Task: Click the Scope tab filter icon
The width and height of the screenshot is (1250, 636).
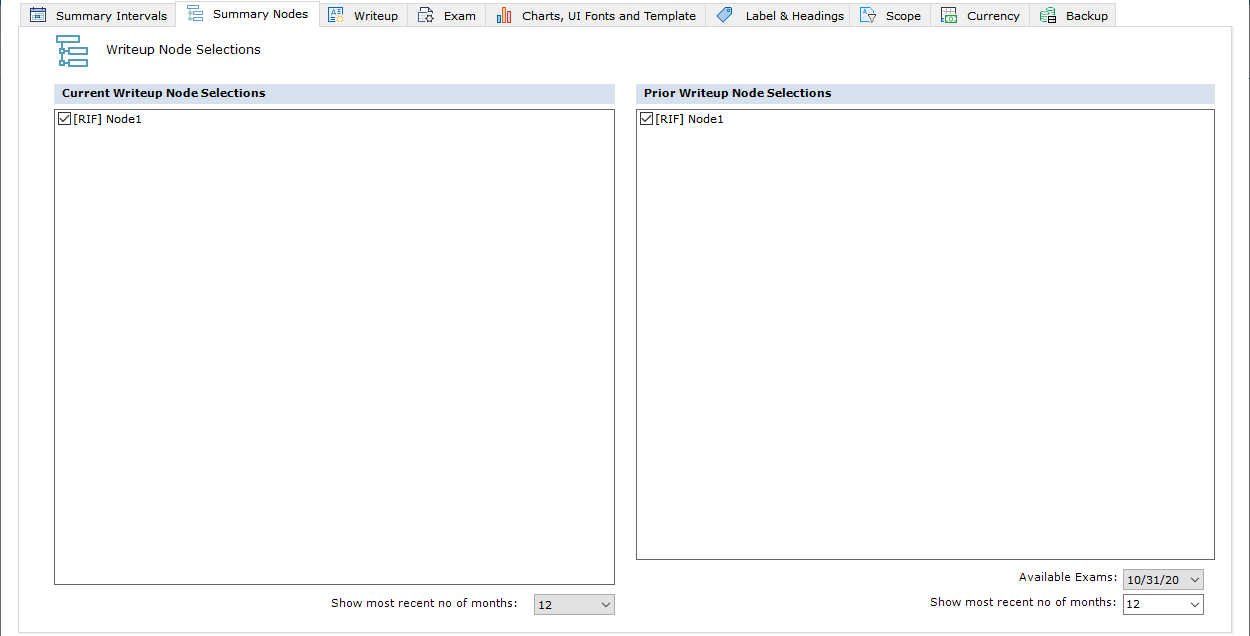Action: point(868,15)
